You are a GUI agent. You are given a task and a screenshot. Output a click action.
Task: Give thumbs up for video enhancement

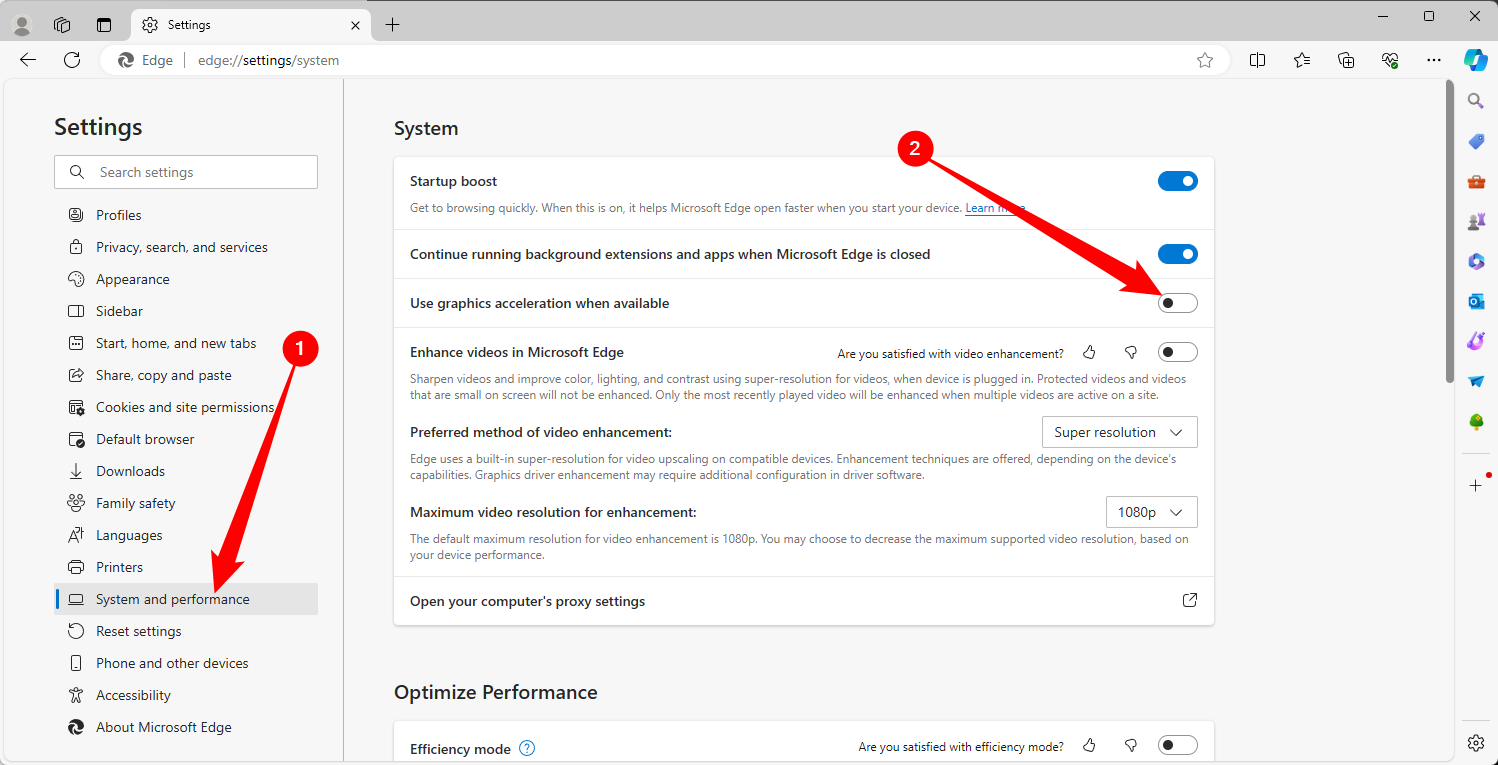click(1089, 351)
